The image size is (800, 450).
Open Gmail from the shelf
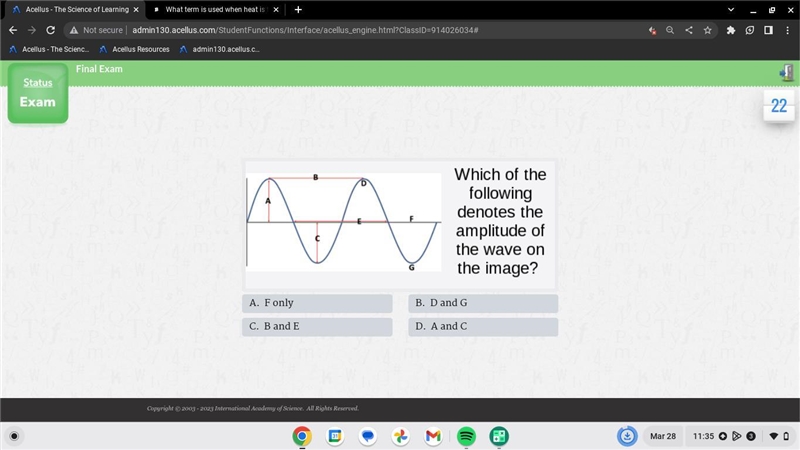433,436
